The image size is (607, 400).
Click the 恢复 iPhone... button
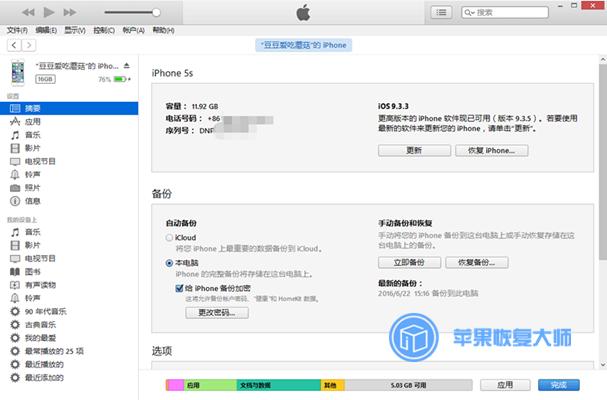[x=492, y=150]
